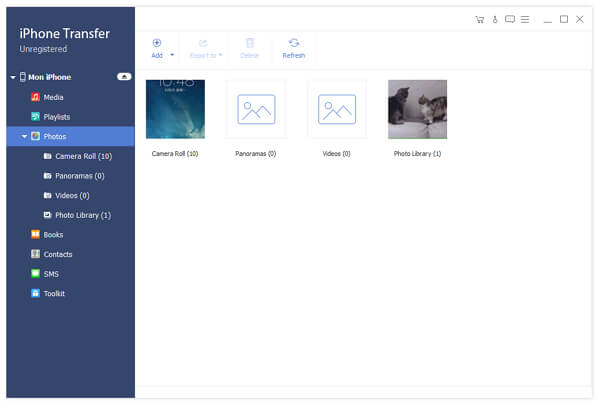Click the Contacts address book icon
The width and height of the screenshot is (600, 406).
point(35,254)
